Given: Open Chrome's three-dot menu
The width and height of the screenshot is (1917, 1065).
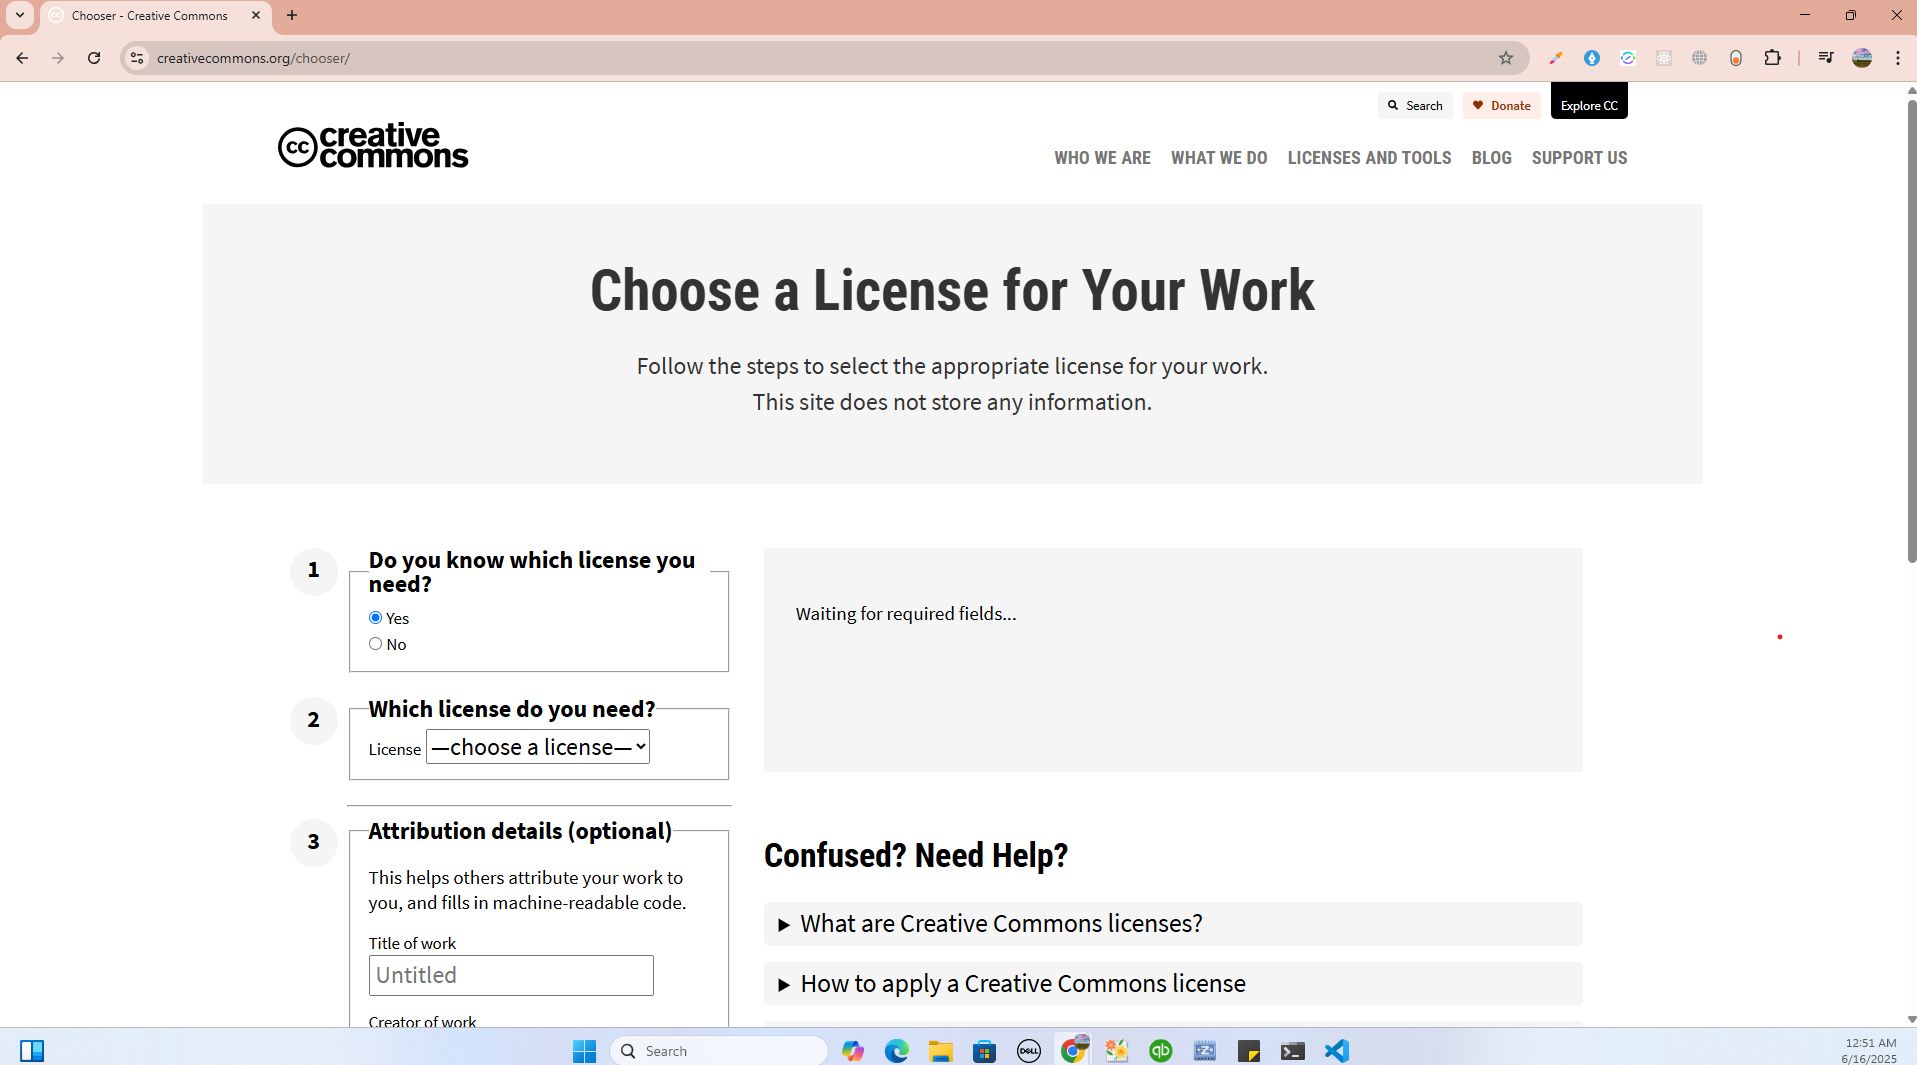Looking at the screenshot, I should [x=1897, y=58].
